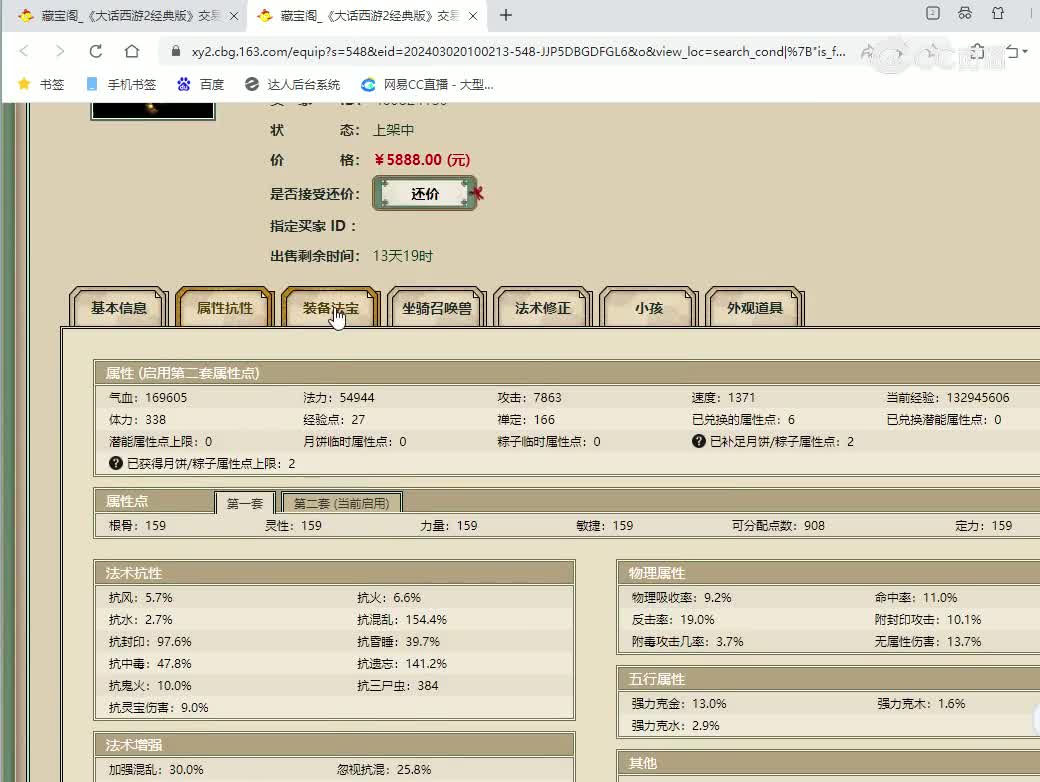Switch to the first 藏宝阁 browser tab
The image size is (1040, 782).
(126, 16)
